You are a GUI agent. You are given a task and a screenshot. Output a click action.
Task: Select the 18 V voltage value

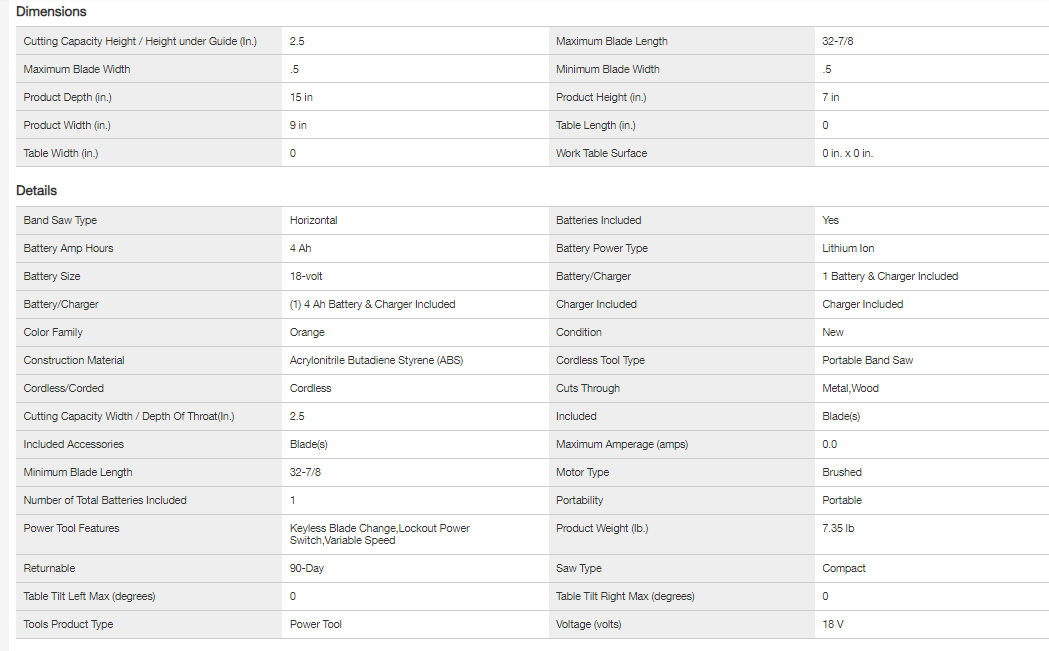[x=833, y=624]
